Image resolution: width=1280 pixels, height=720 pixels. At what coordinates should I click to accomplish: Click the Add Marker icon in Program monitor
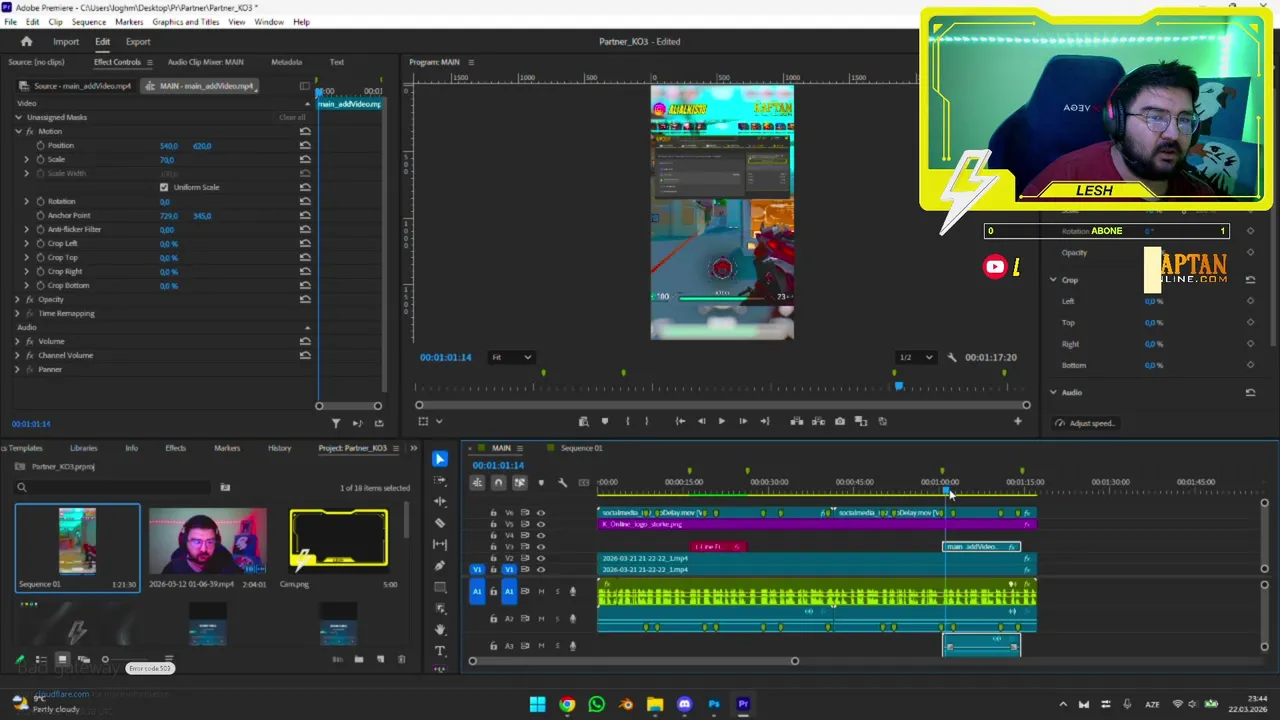tap(604, 421)
